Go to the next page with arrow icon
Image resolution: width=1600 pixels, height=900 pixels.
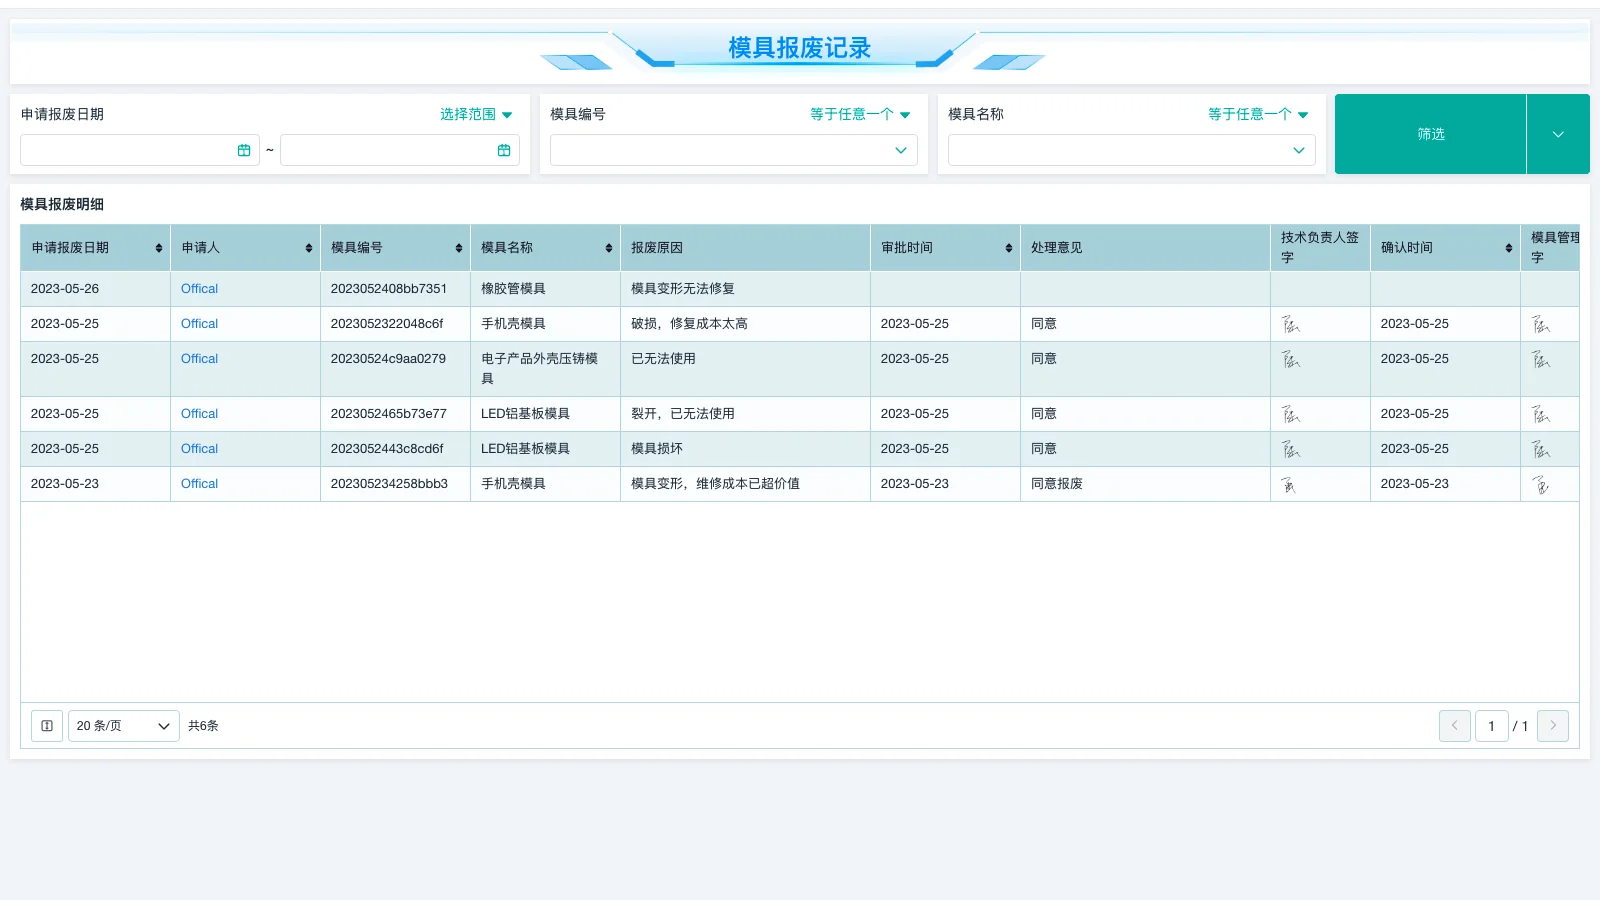coord(1553,726)
